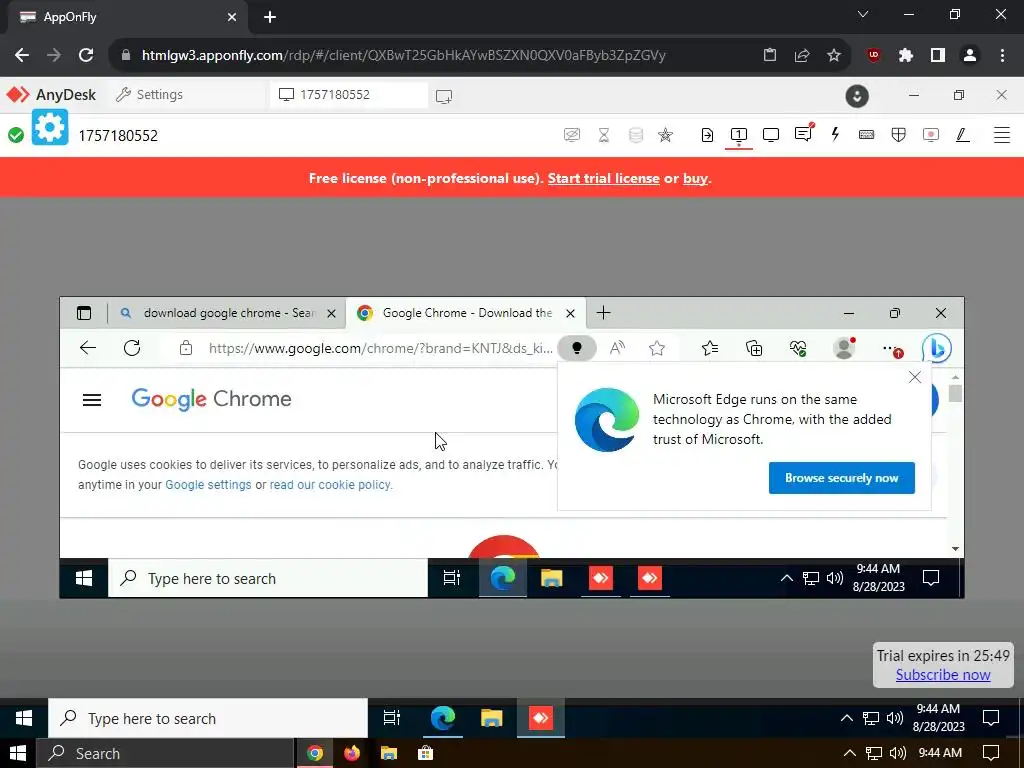Click Browse securely now button

tap(841, 478)
